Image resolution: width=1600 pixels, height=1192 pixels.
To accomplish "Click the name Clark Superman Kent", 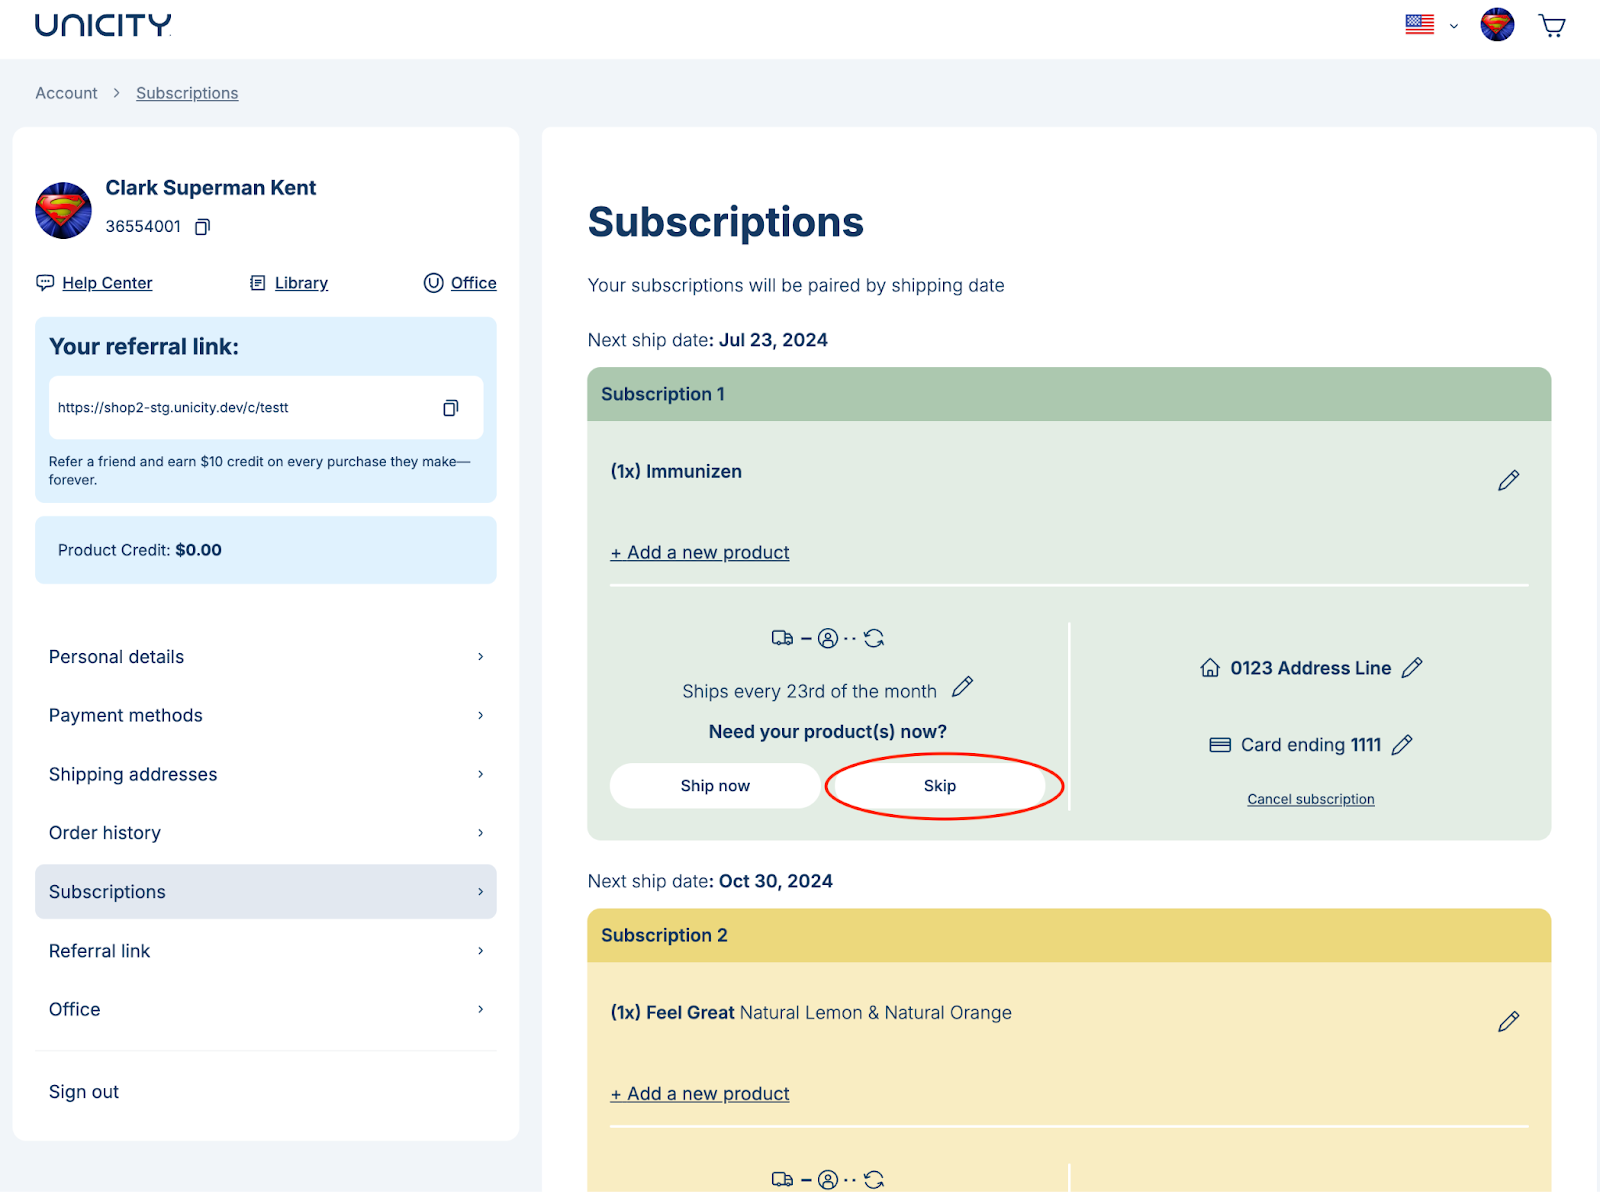I will pyautogui.click(x=211, y=188).
